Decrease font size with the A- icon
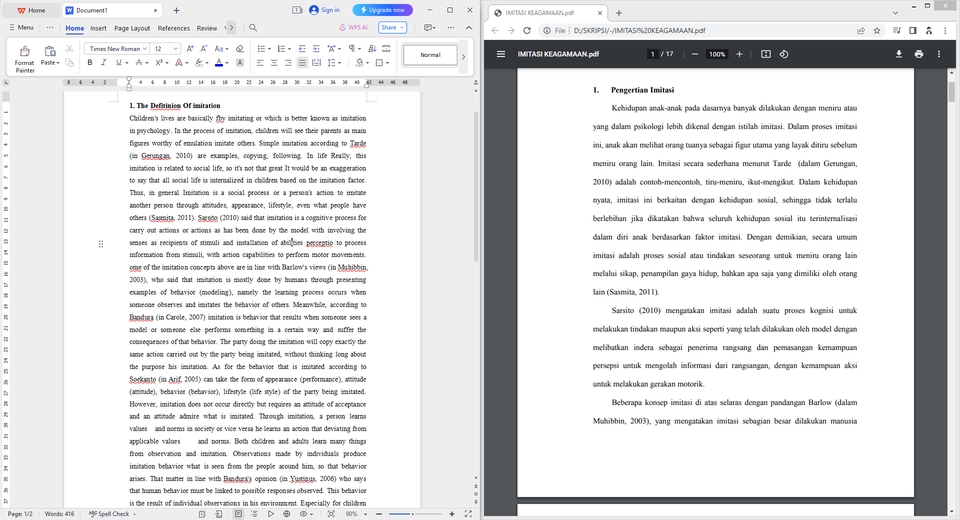 204,48
